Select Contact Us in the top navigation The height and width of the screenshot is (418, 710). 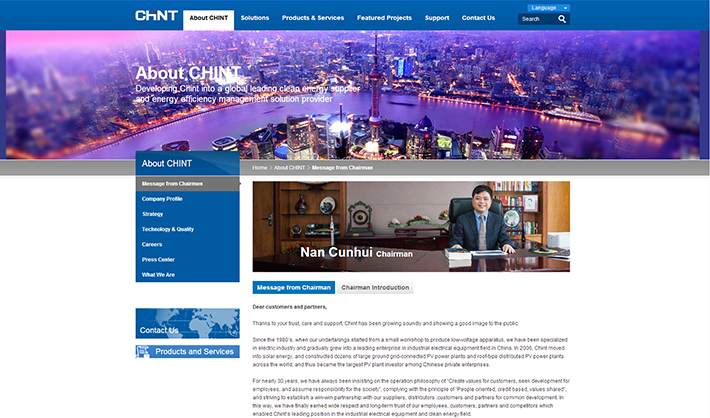(x=478, y=18)
